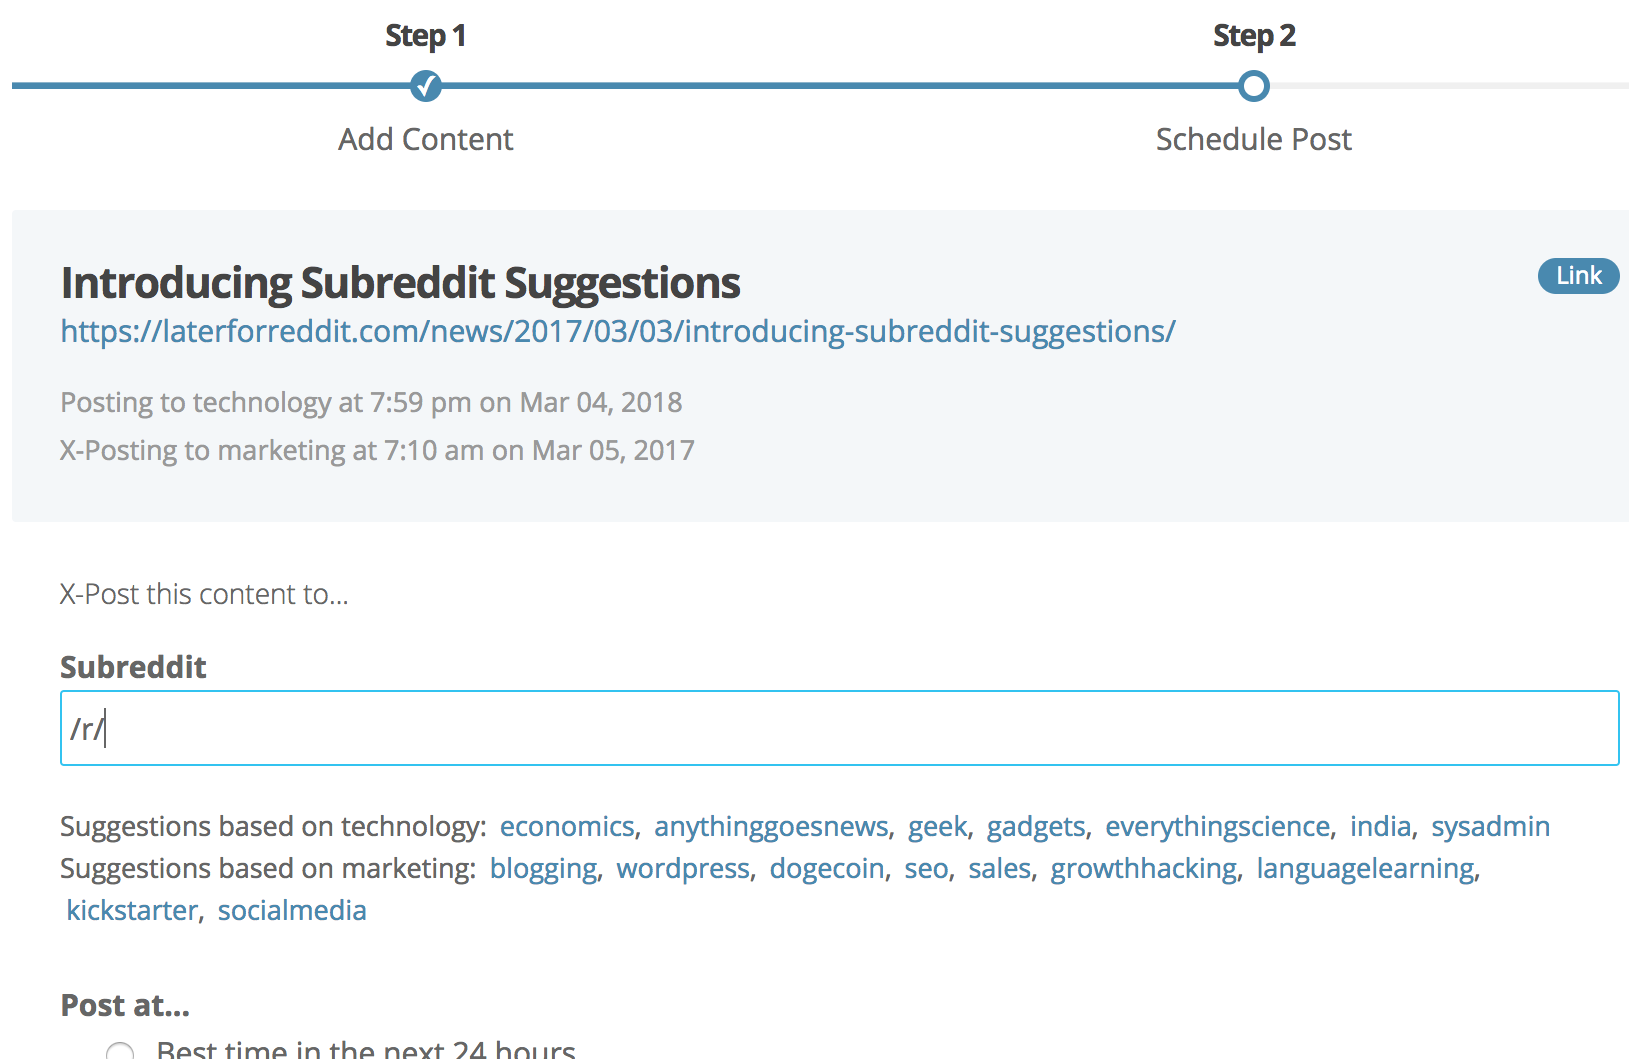The width and height of the screenshot is (1629, 1059).
Task: Click the blue Link badge
Action: coord(1578,276)
